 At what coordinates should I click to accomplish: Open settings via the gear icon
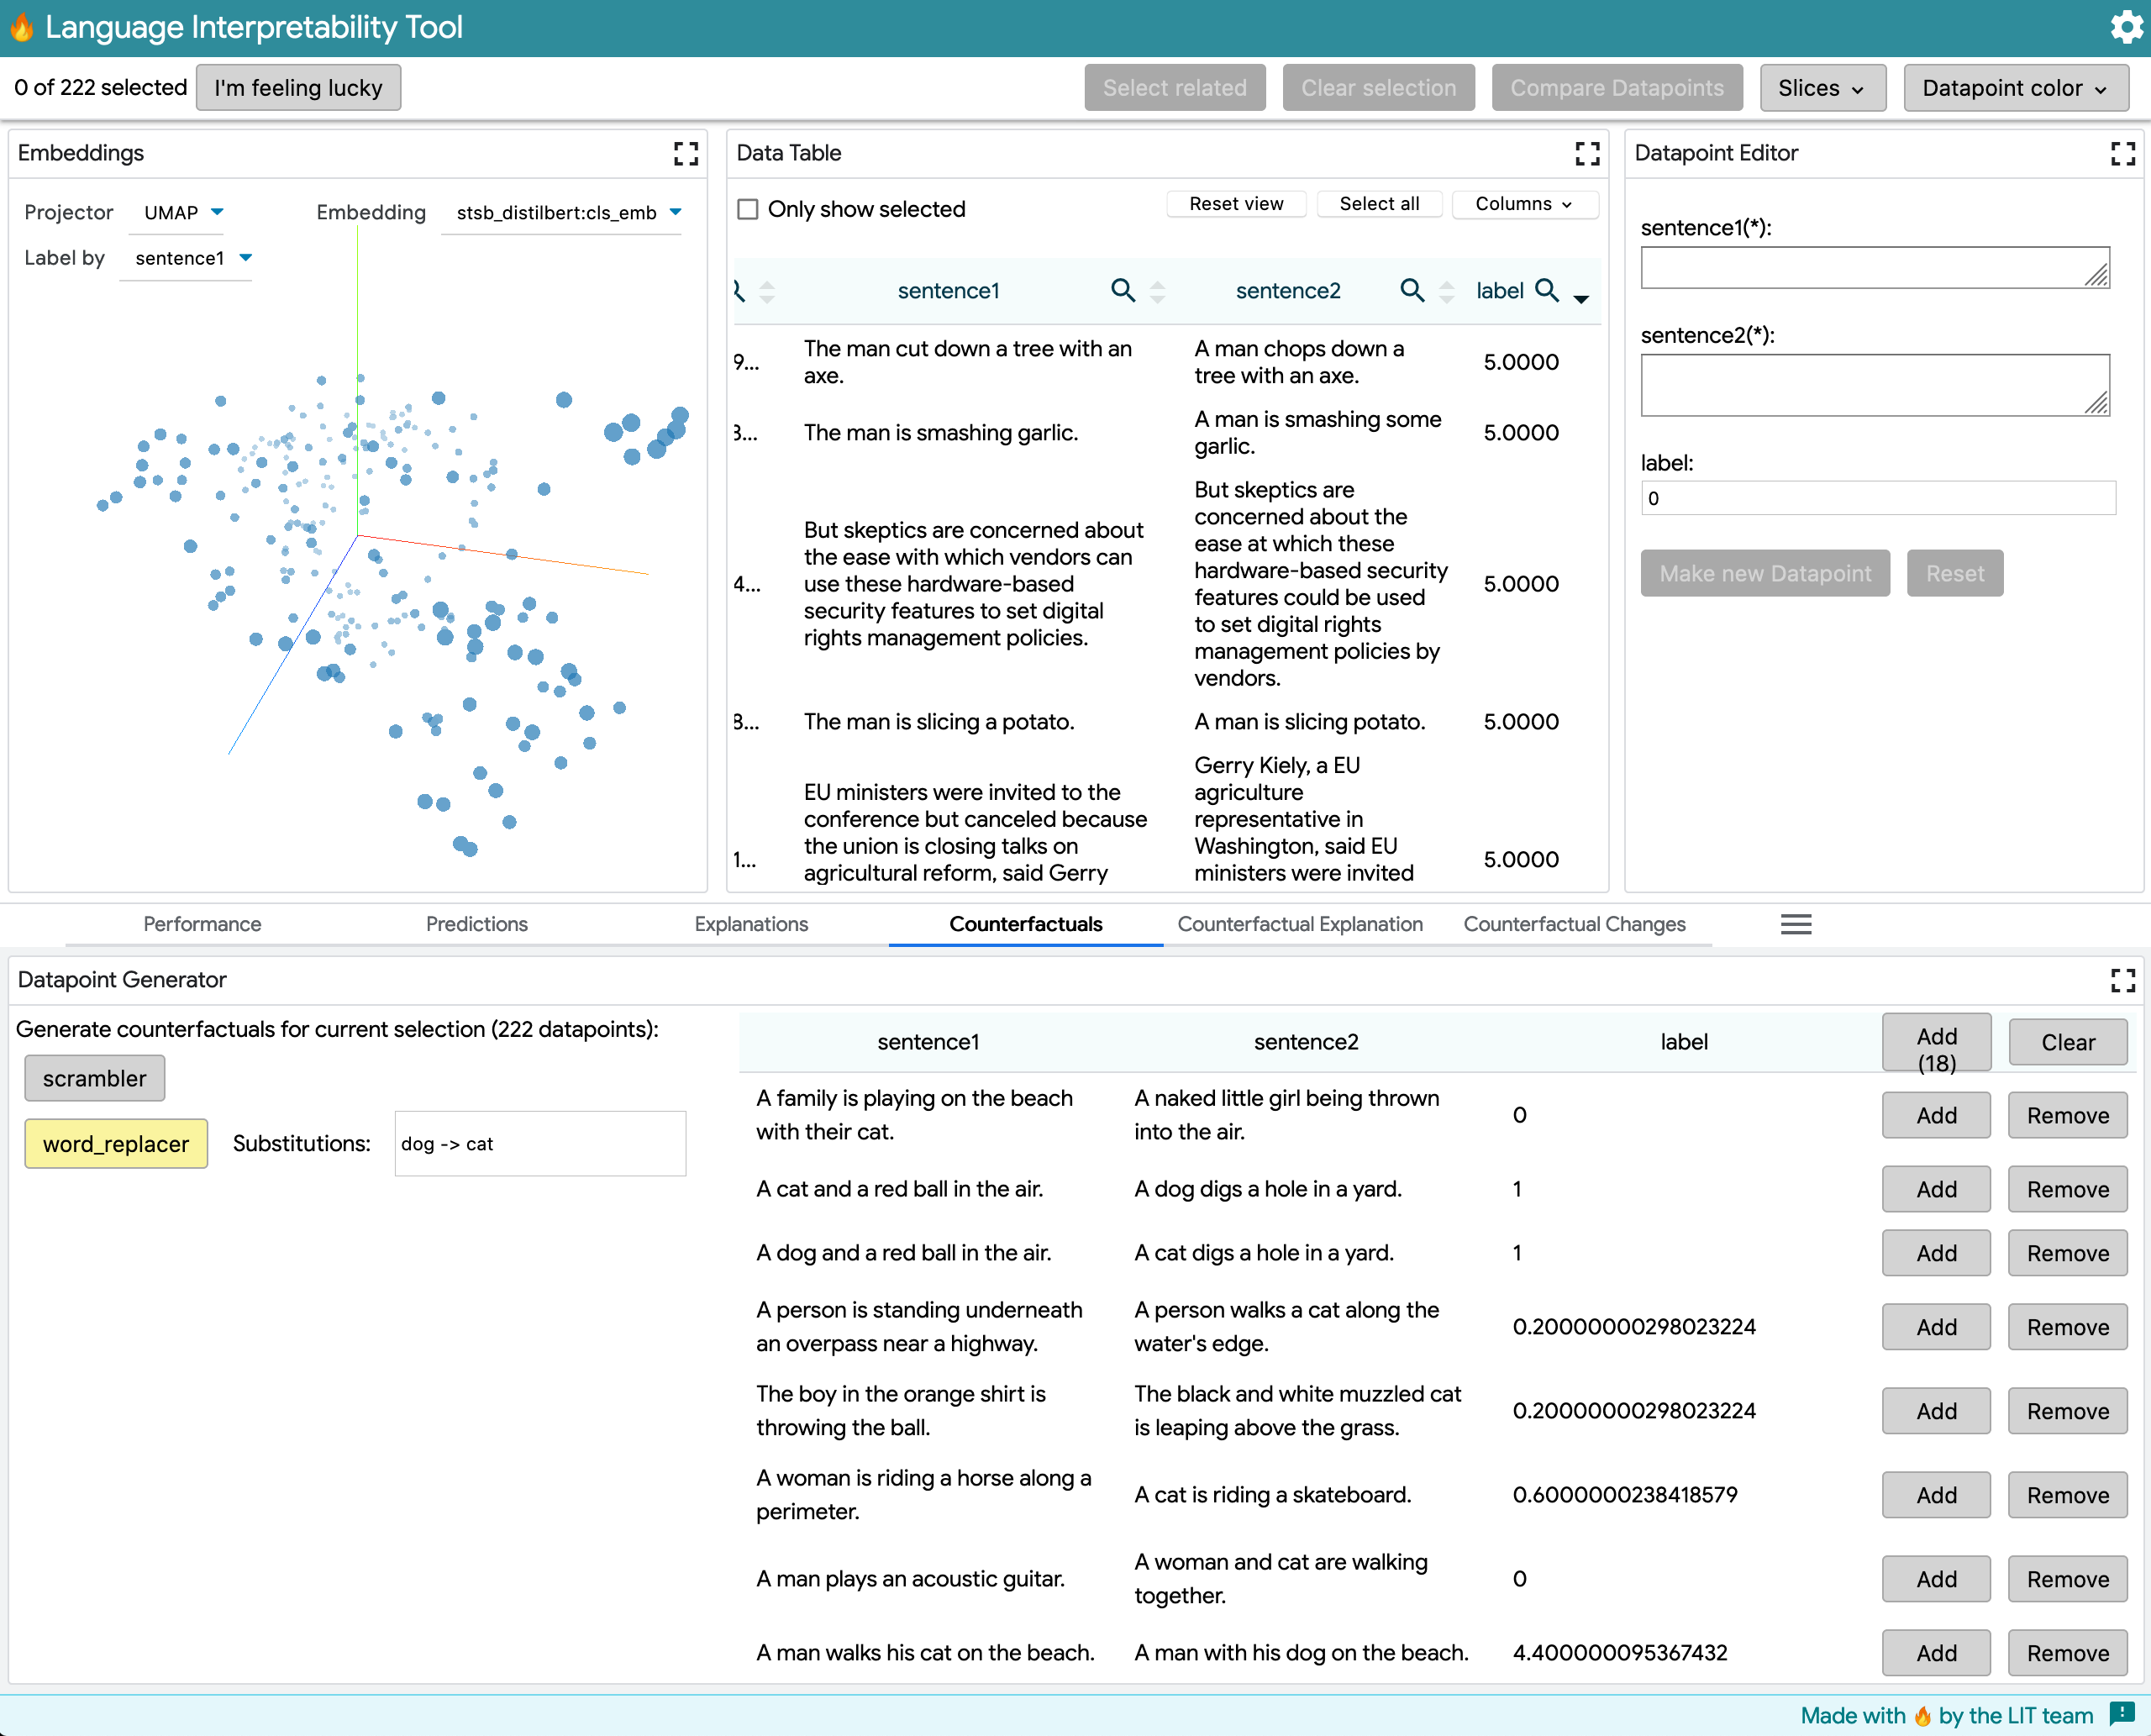pyautogui.click(x=2125, y=27)
